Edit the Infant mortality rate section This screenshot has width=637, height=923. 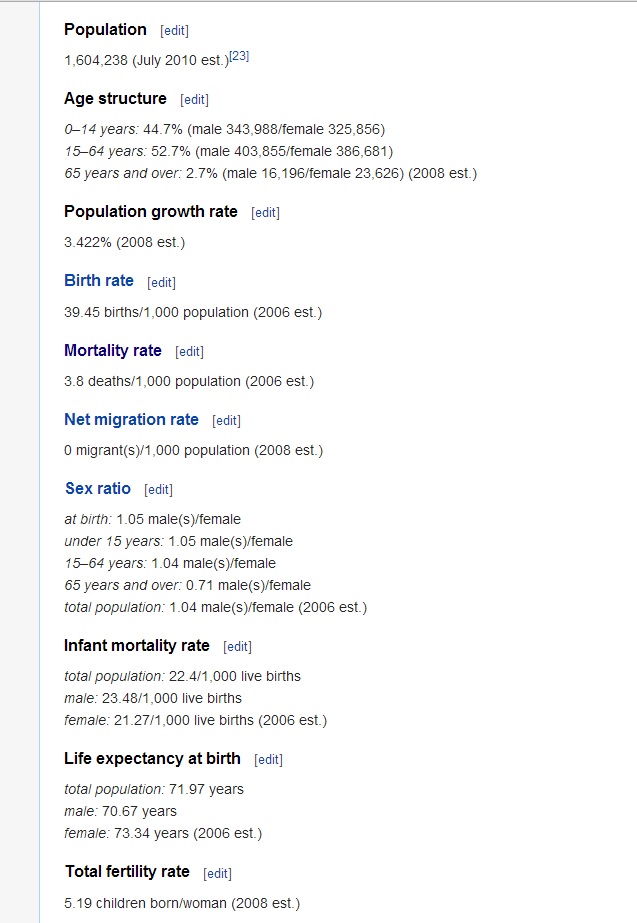[237, 647]
